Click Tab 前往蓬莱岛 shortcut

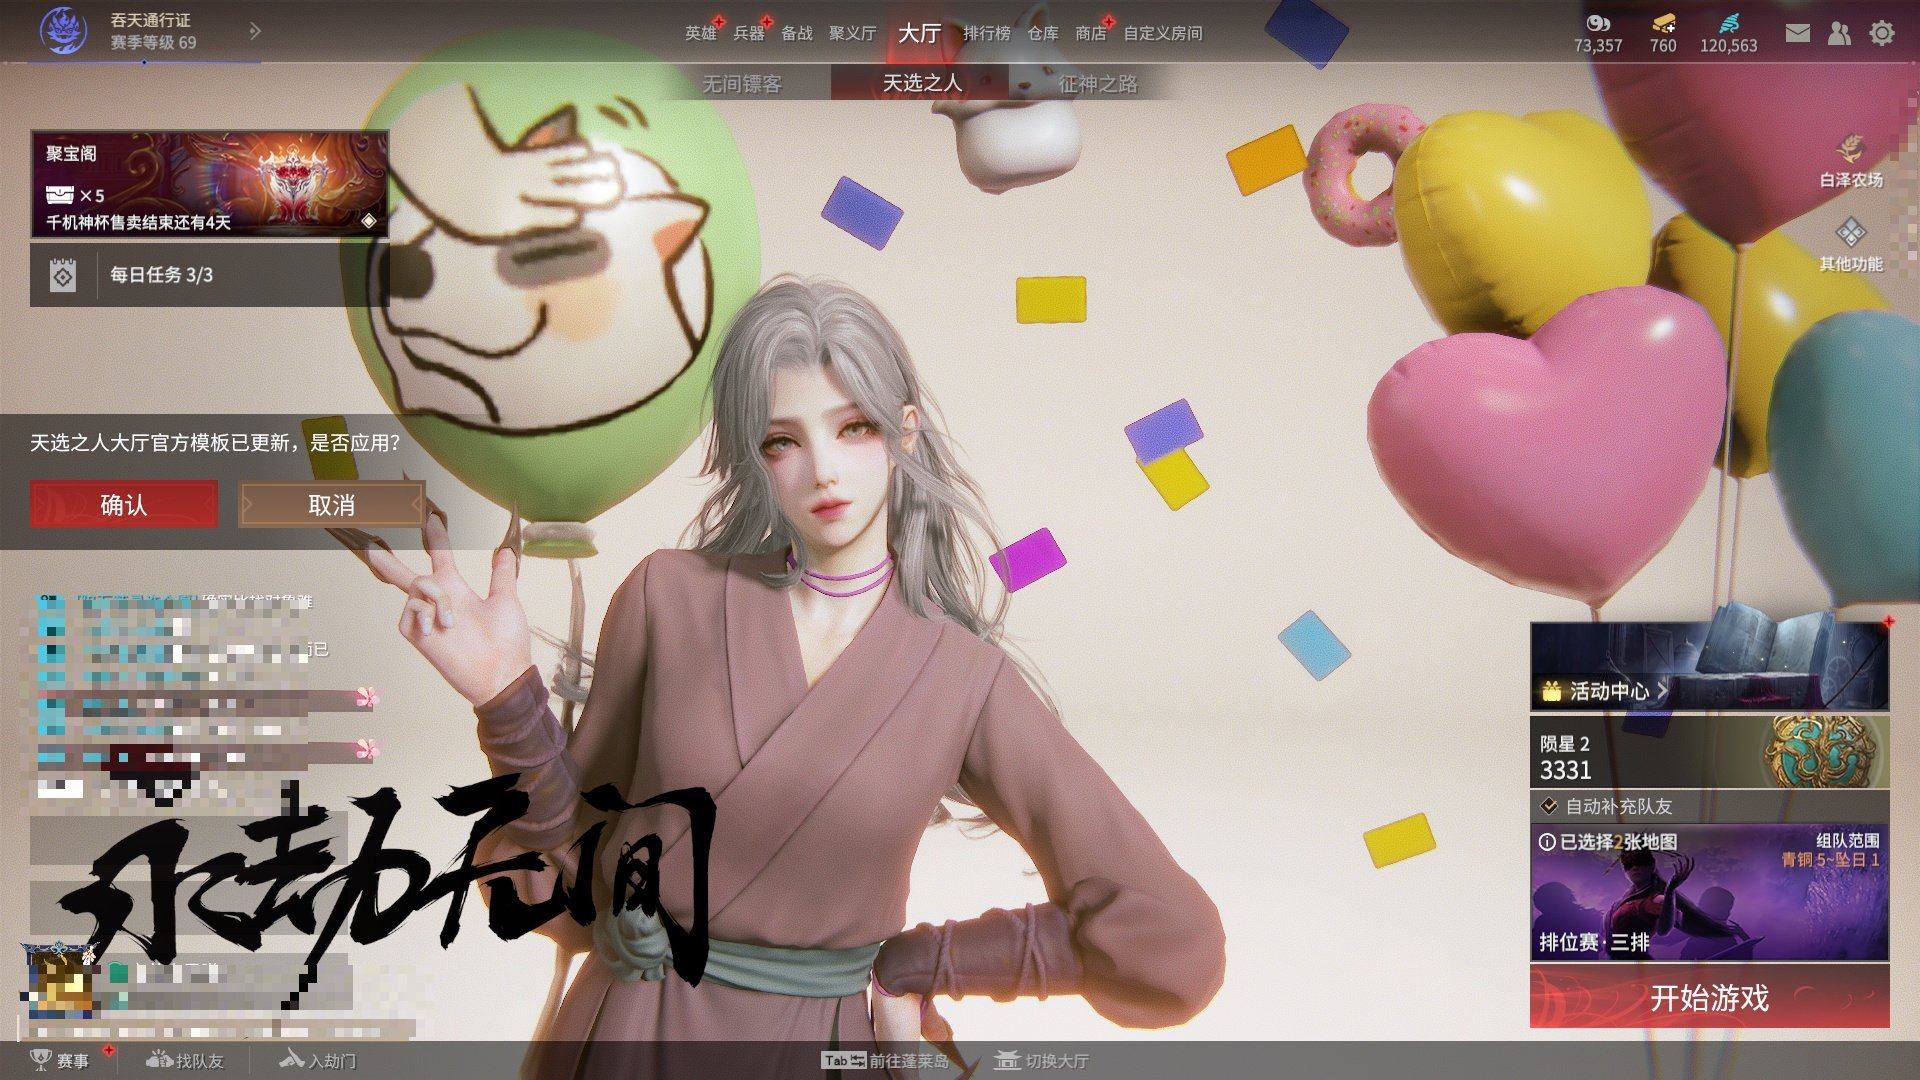(x=885, y=1060)
